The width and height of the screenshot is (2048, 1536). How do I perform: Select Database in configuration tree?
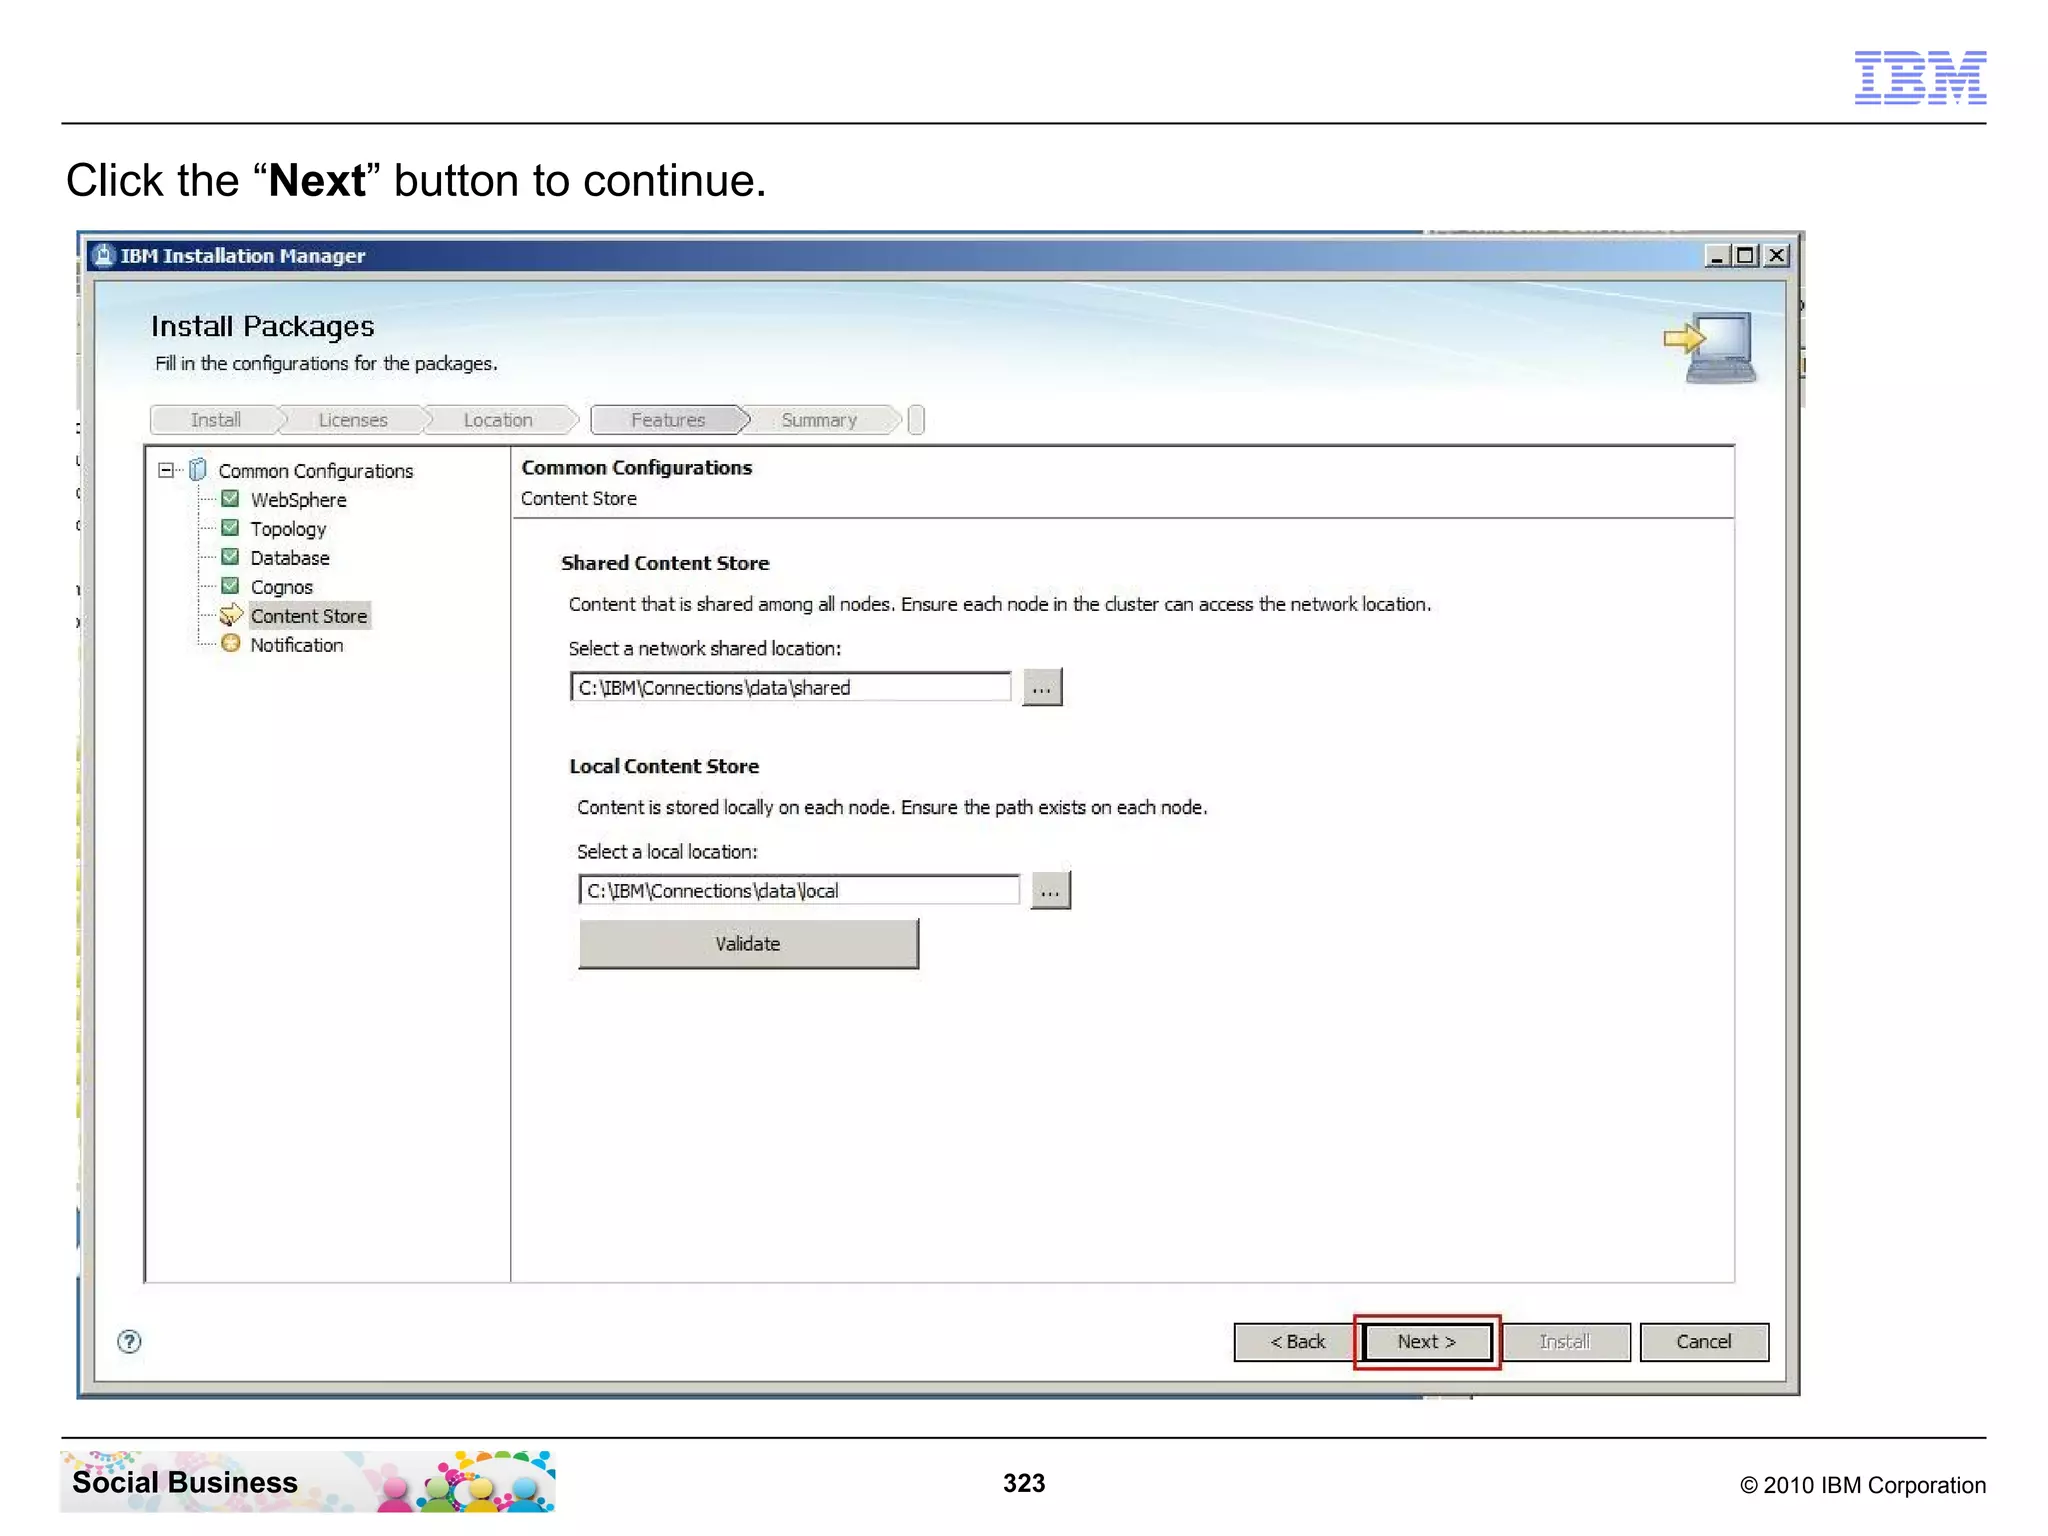(290, 558)
